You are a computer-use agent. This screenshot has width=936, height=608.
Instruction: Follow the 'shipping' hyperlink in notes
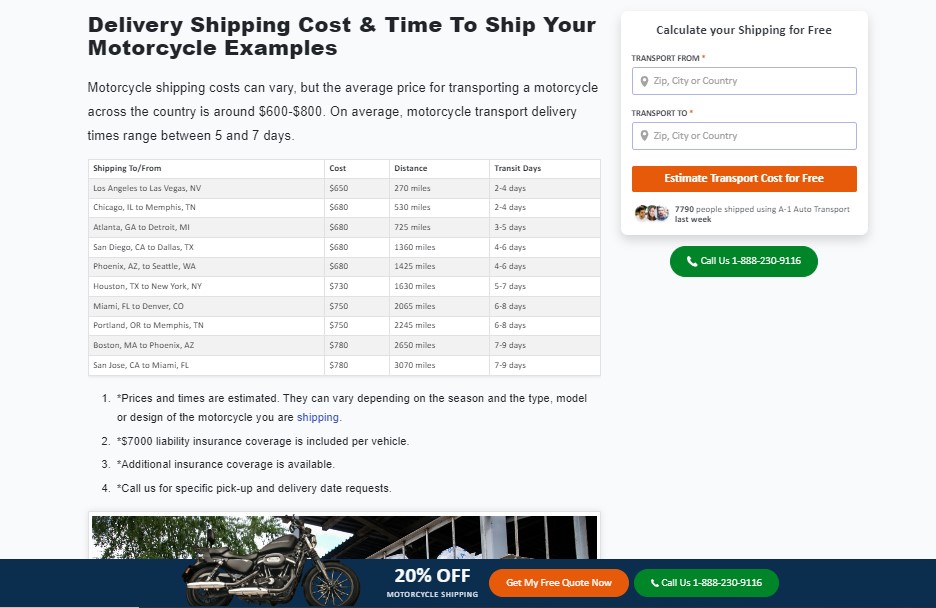point(318,418)
